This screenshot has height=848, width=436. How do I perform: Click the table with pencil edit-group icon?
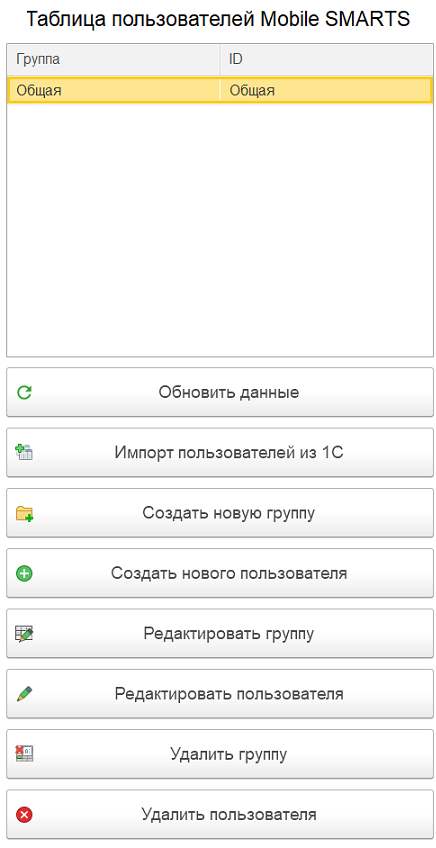click(24, 633)
